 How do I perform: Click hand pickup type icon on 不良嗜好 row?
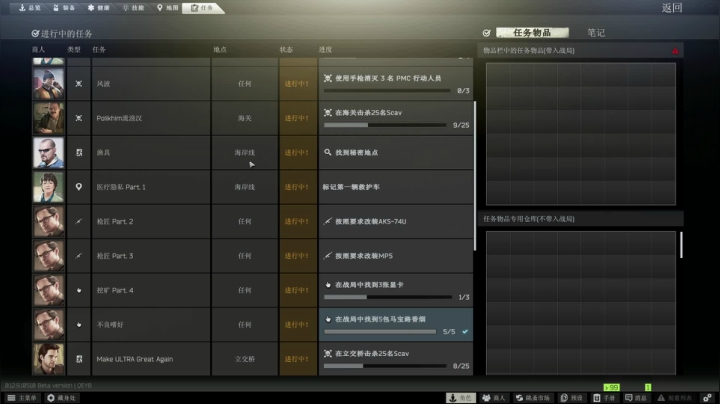(79, 325)
